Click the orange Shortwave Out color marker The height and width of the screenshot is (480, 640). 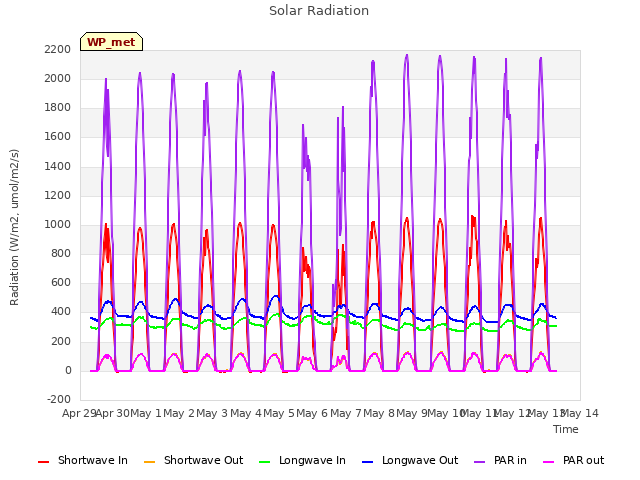coord(149,462)
